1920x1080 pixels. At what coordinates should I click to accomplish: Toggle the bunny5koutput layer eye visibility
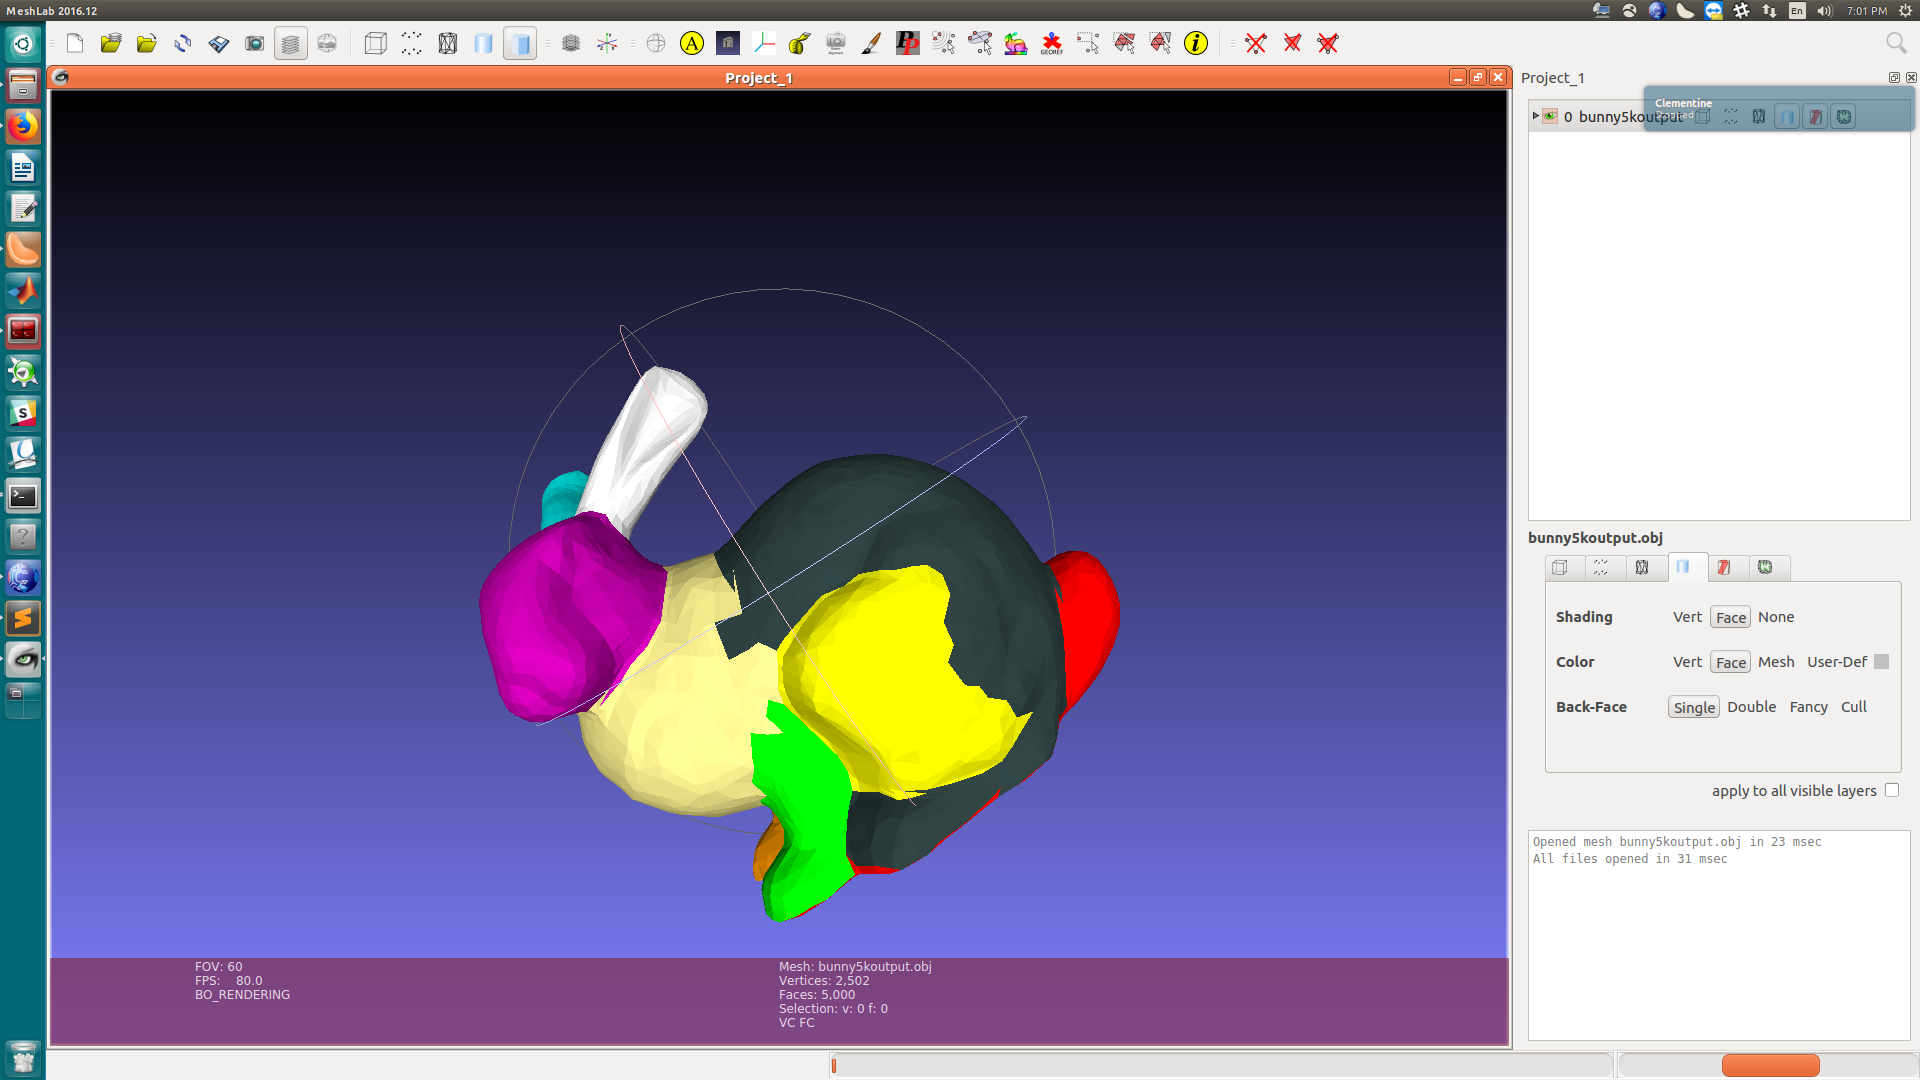[1550, 116]
